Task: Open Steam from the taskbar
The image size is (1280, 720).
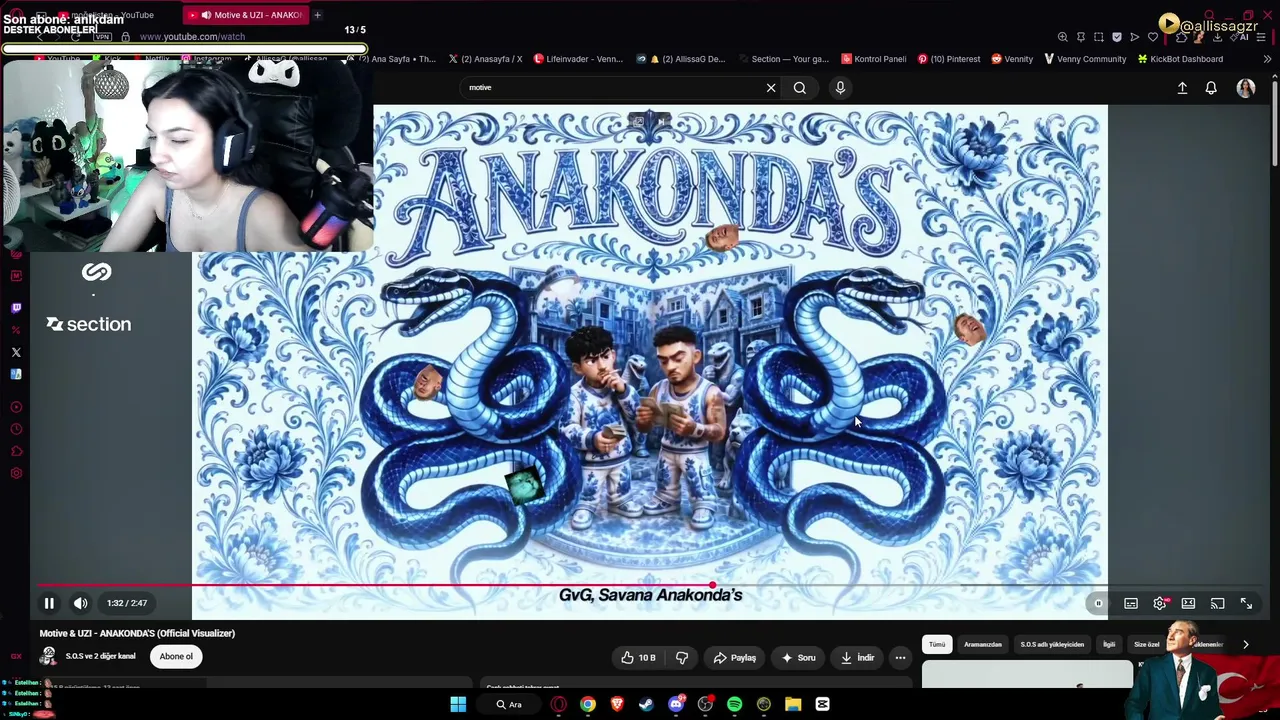Action: [x=646, y=704]
